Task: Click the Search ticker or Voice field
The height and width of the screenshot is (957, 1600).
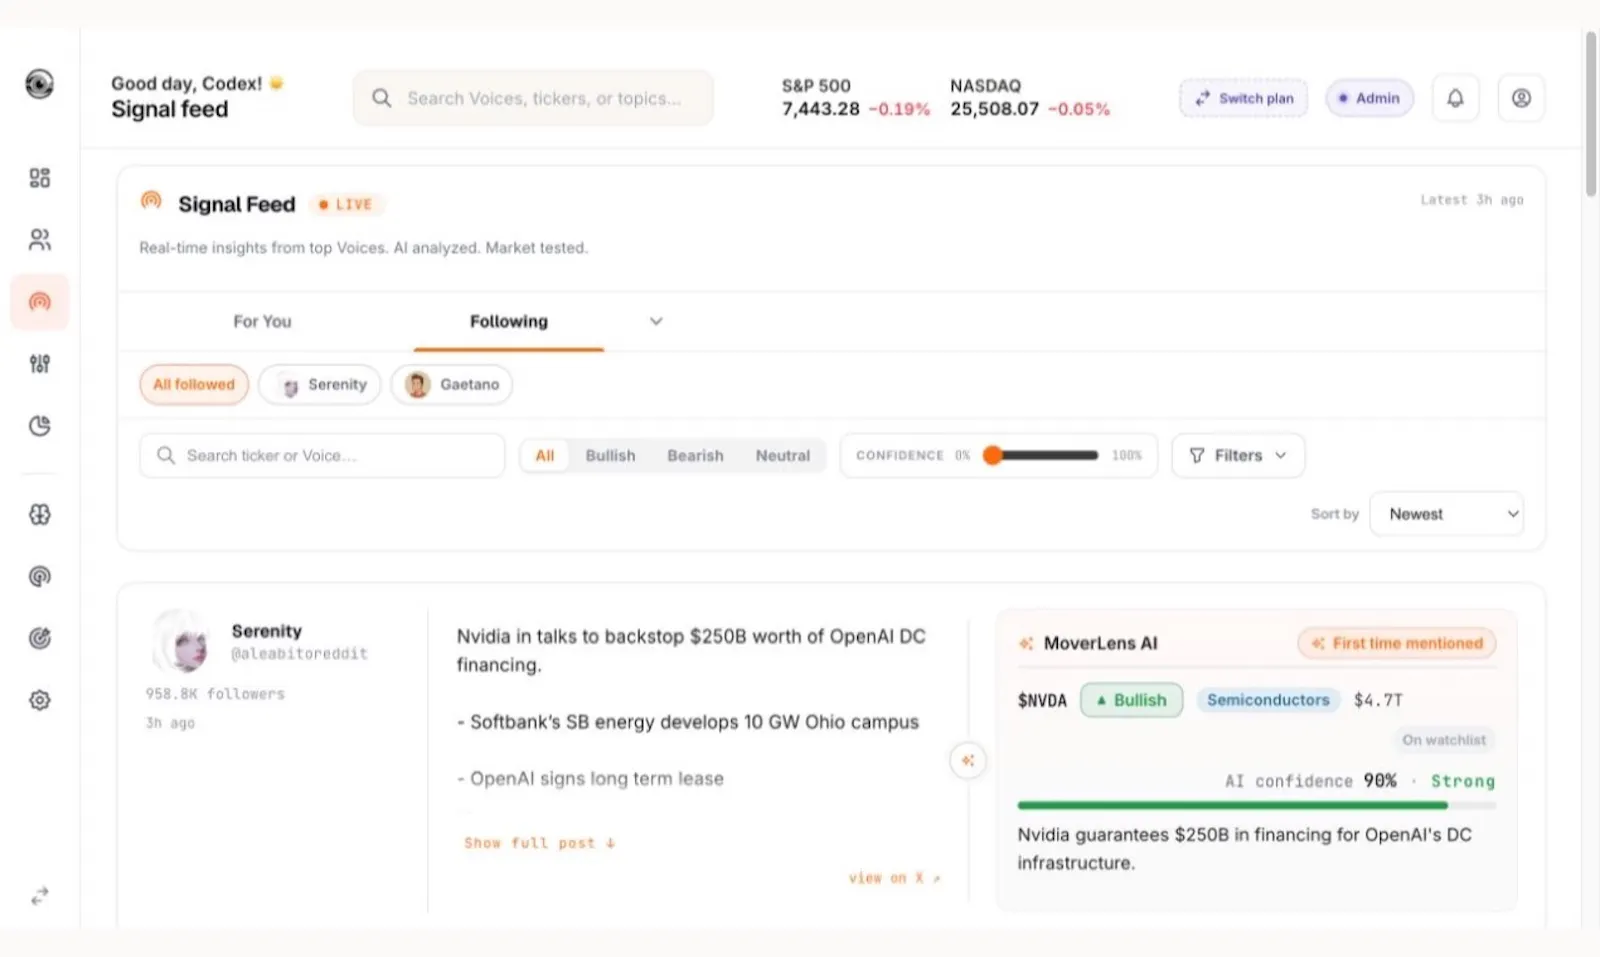Action: point(322,456)
